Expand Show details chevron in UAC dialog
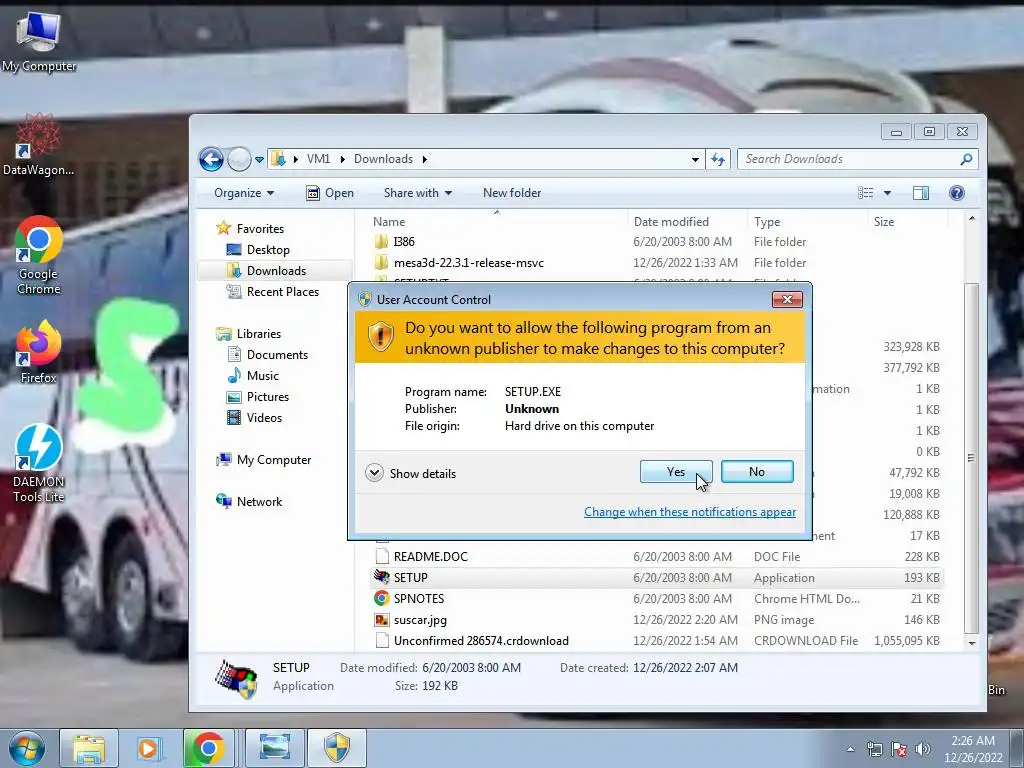Image resolution: width=1024 pixels, height=768 pixels. pos(374,473)
